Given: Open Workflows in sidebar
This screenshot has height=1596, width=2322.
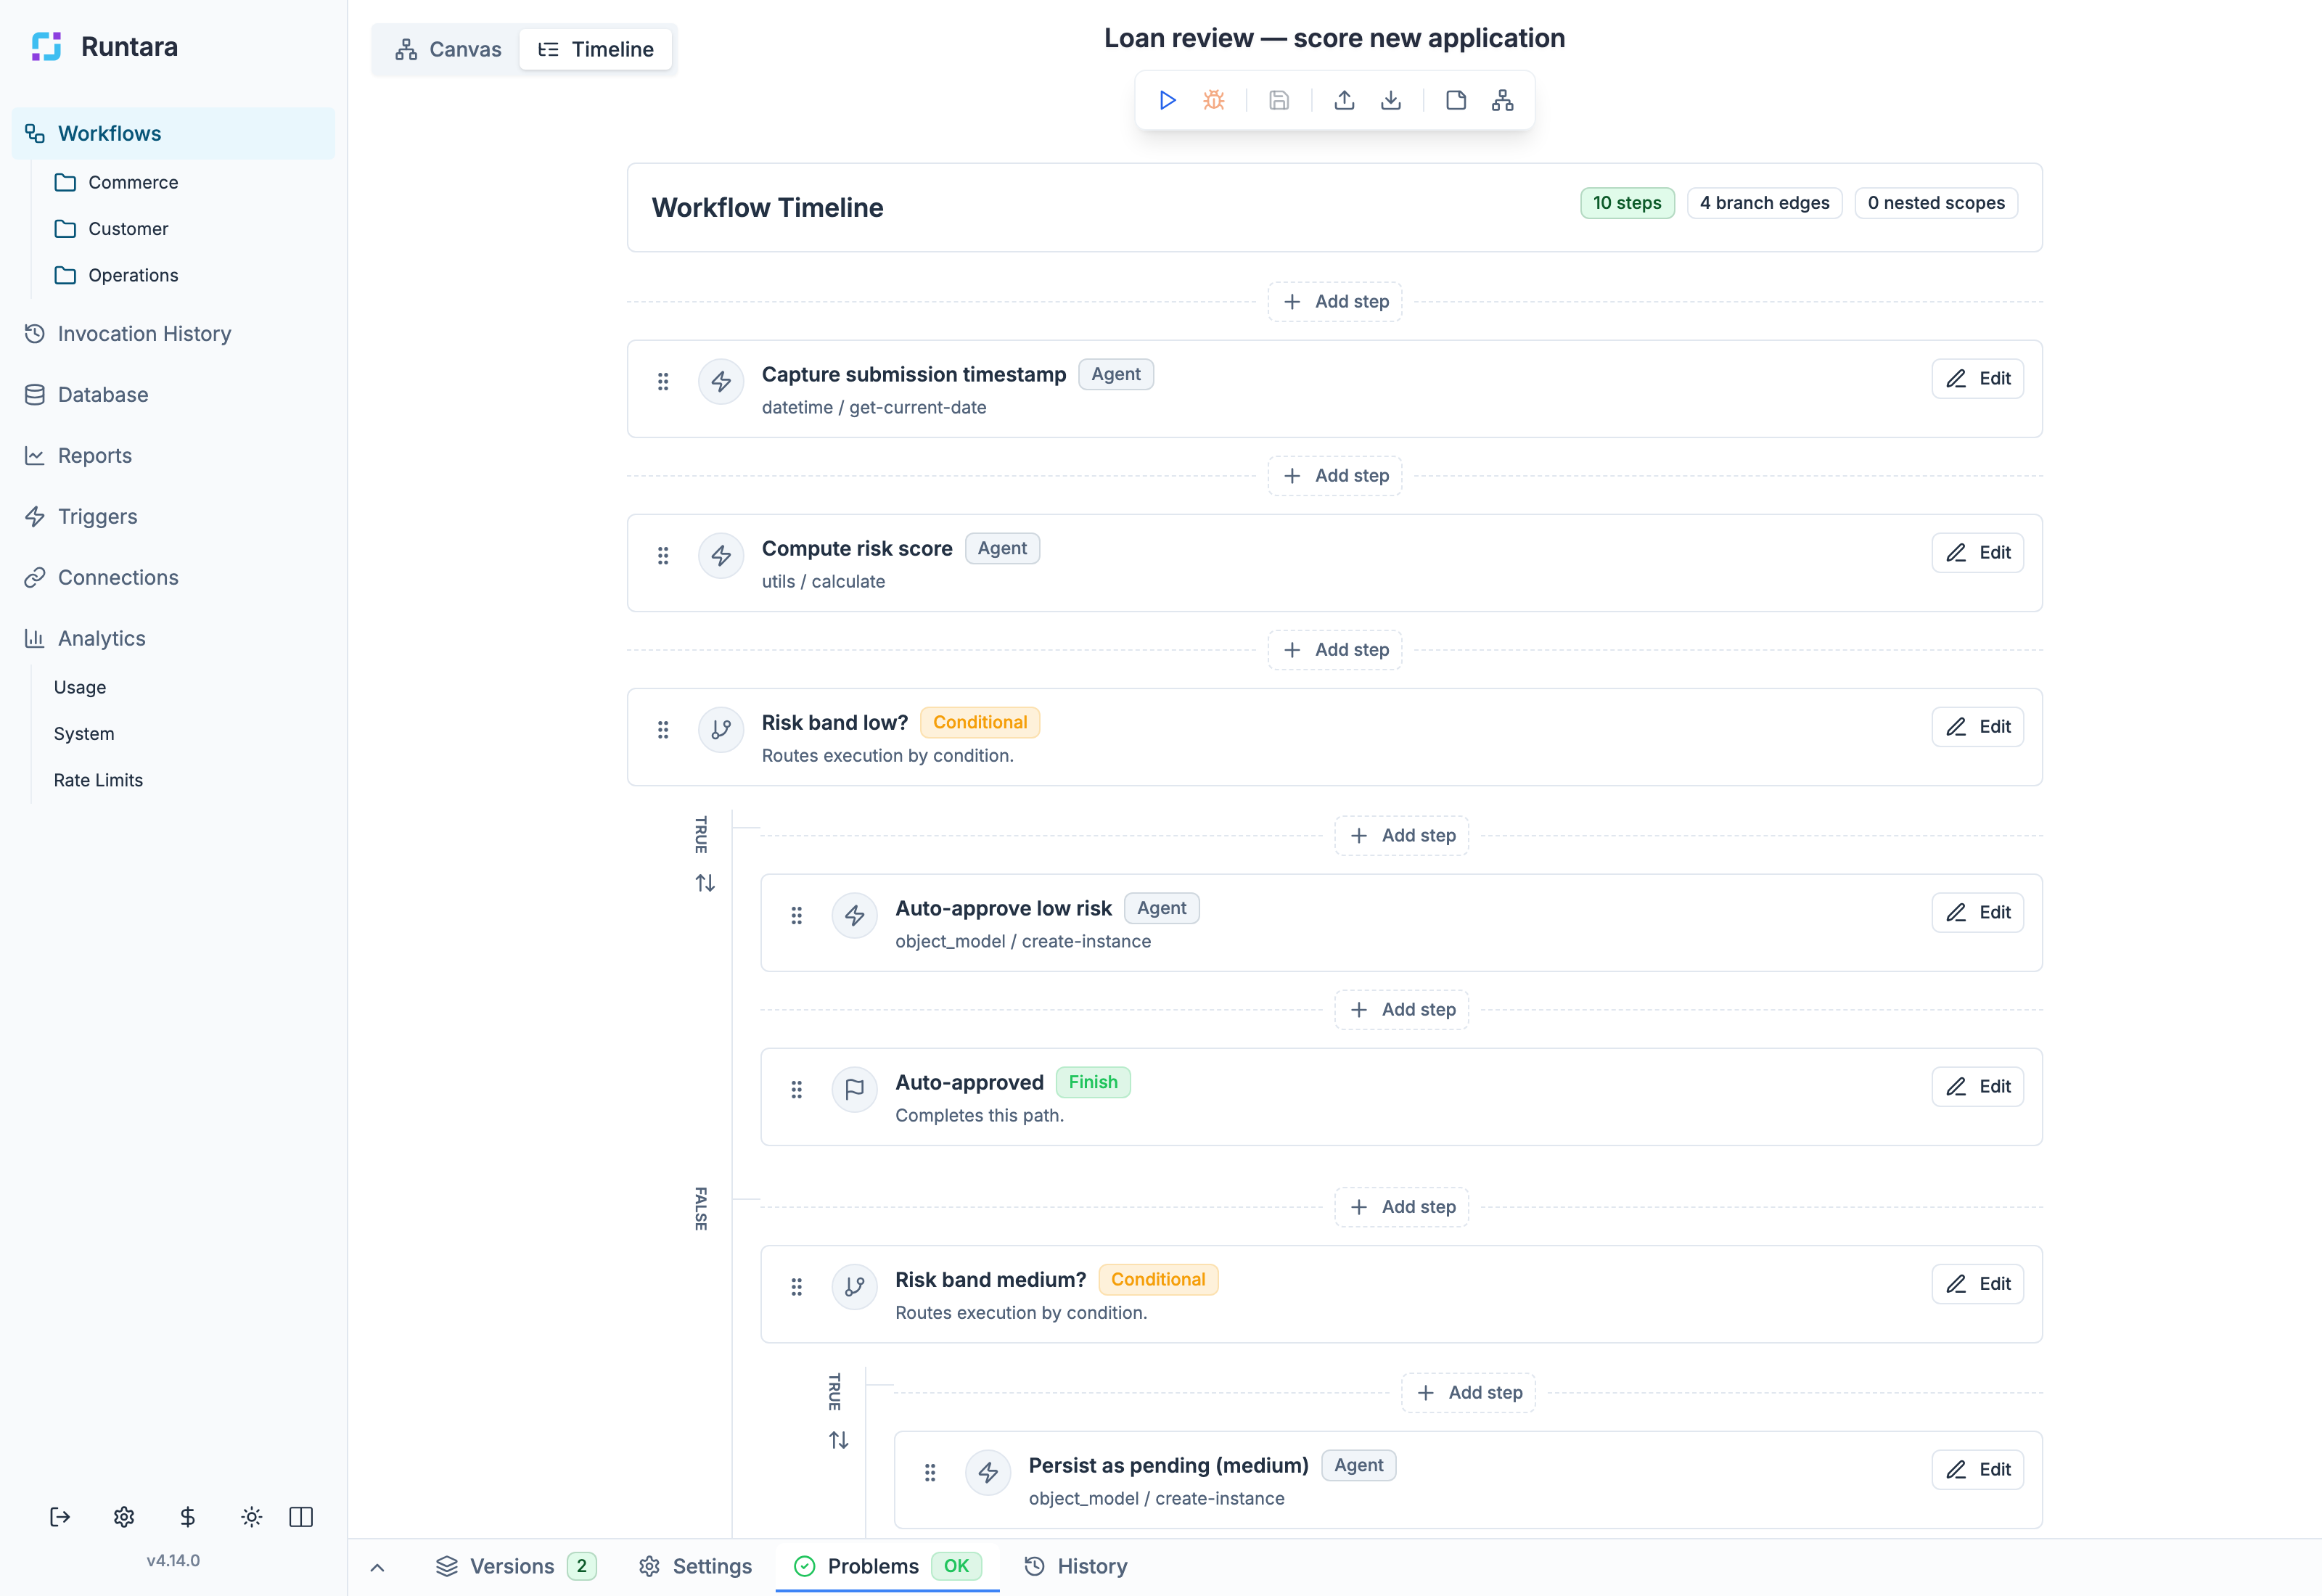Looking at the screenshot, I should pos(173,133).
